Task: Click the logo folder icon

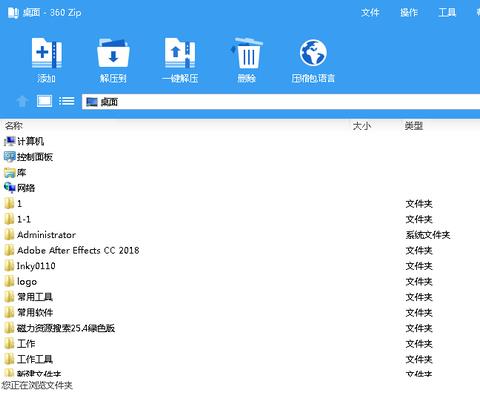Action: click(x=9, y=281)
